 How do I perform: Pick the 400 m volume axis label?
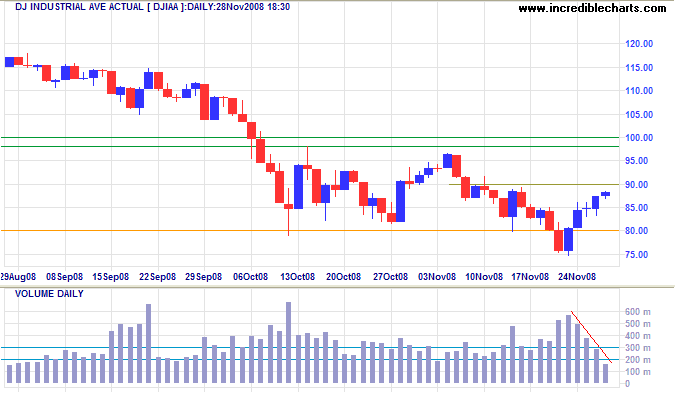[x=638, y=336]
